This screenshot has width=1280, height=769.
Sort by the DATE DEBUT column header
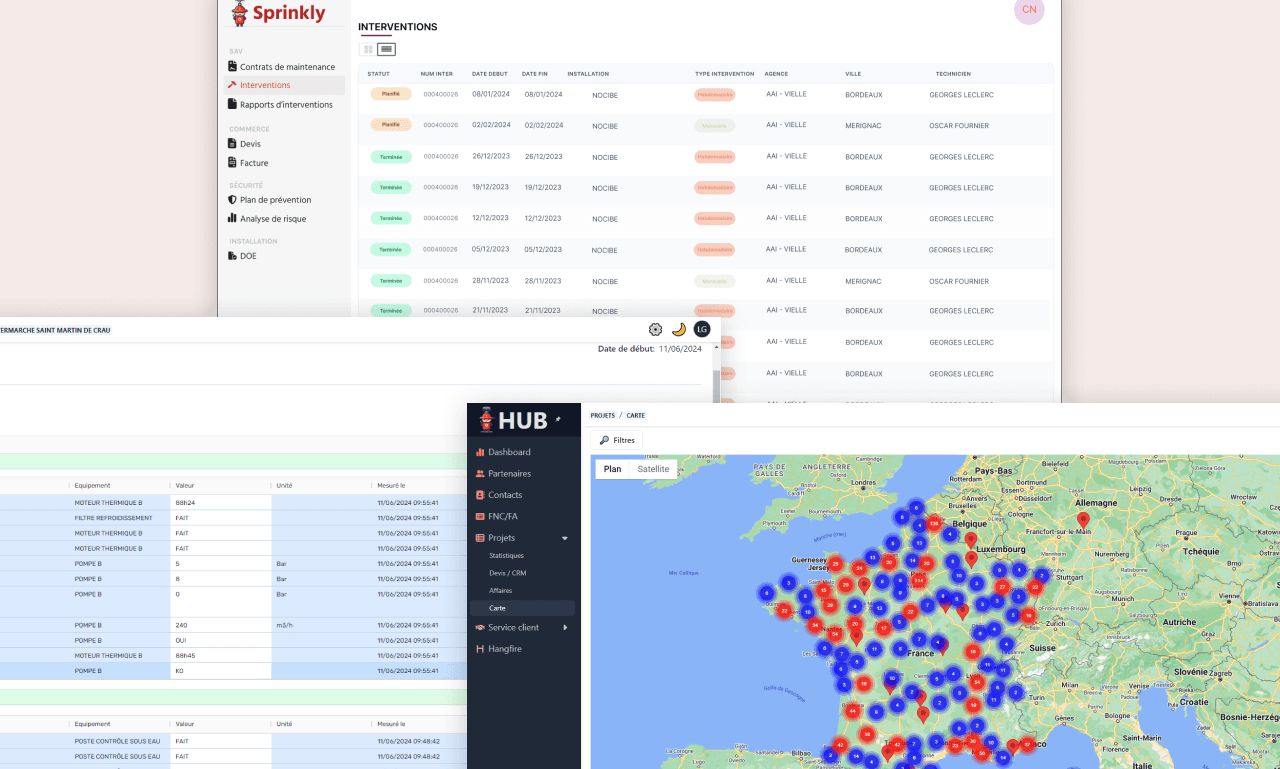490,74
